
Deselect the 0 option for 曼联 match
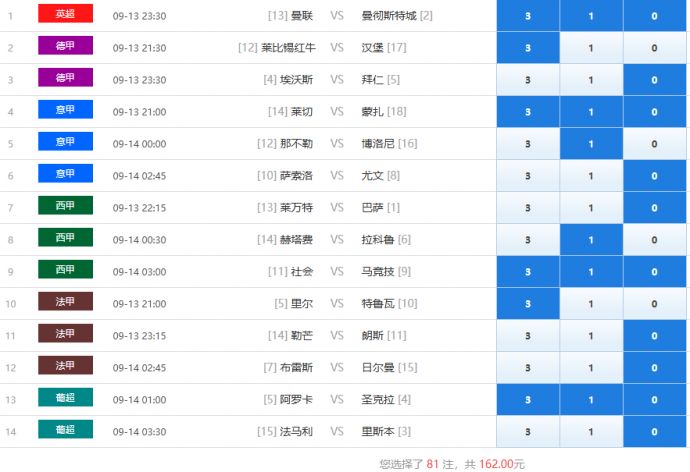(654, 16)
